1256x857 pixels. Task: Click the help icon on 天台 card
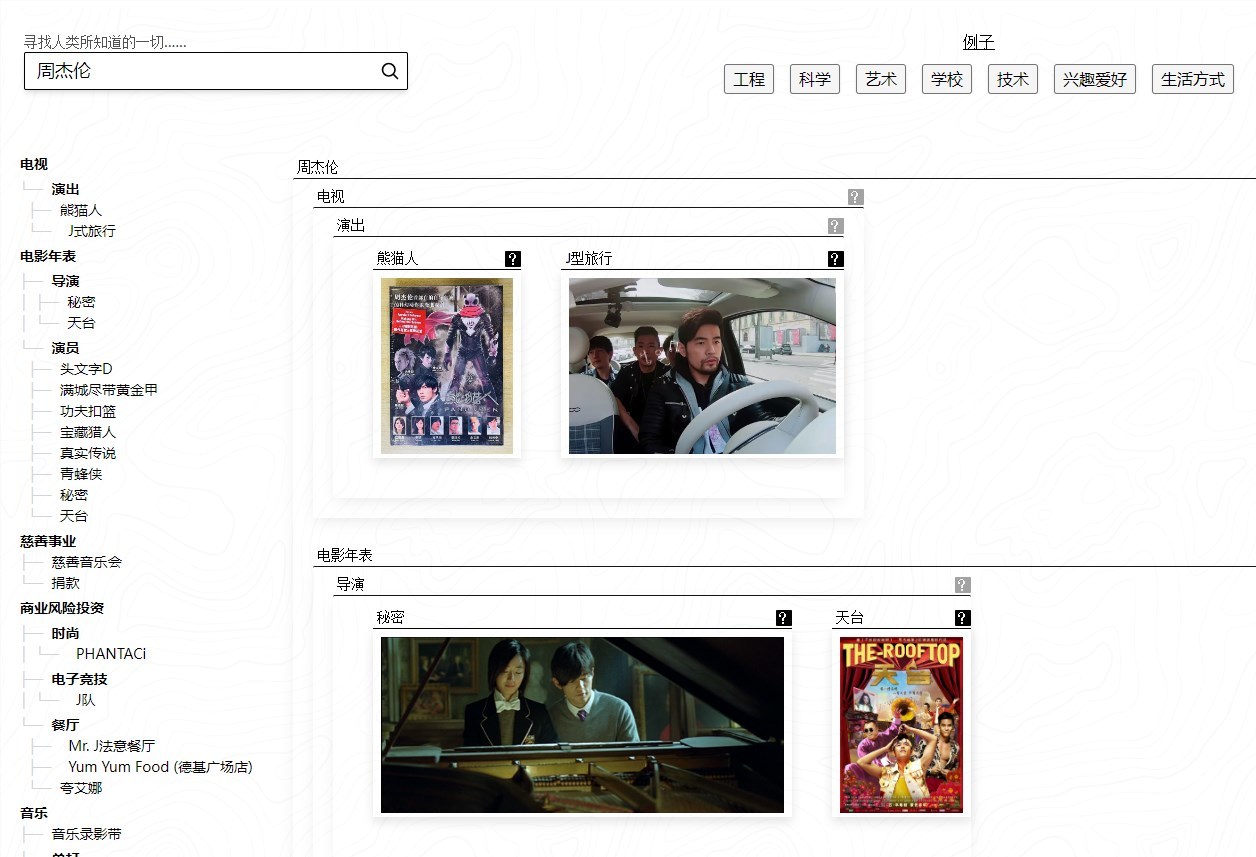point(963,618)
